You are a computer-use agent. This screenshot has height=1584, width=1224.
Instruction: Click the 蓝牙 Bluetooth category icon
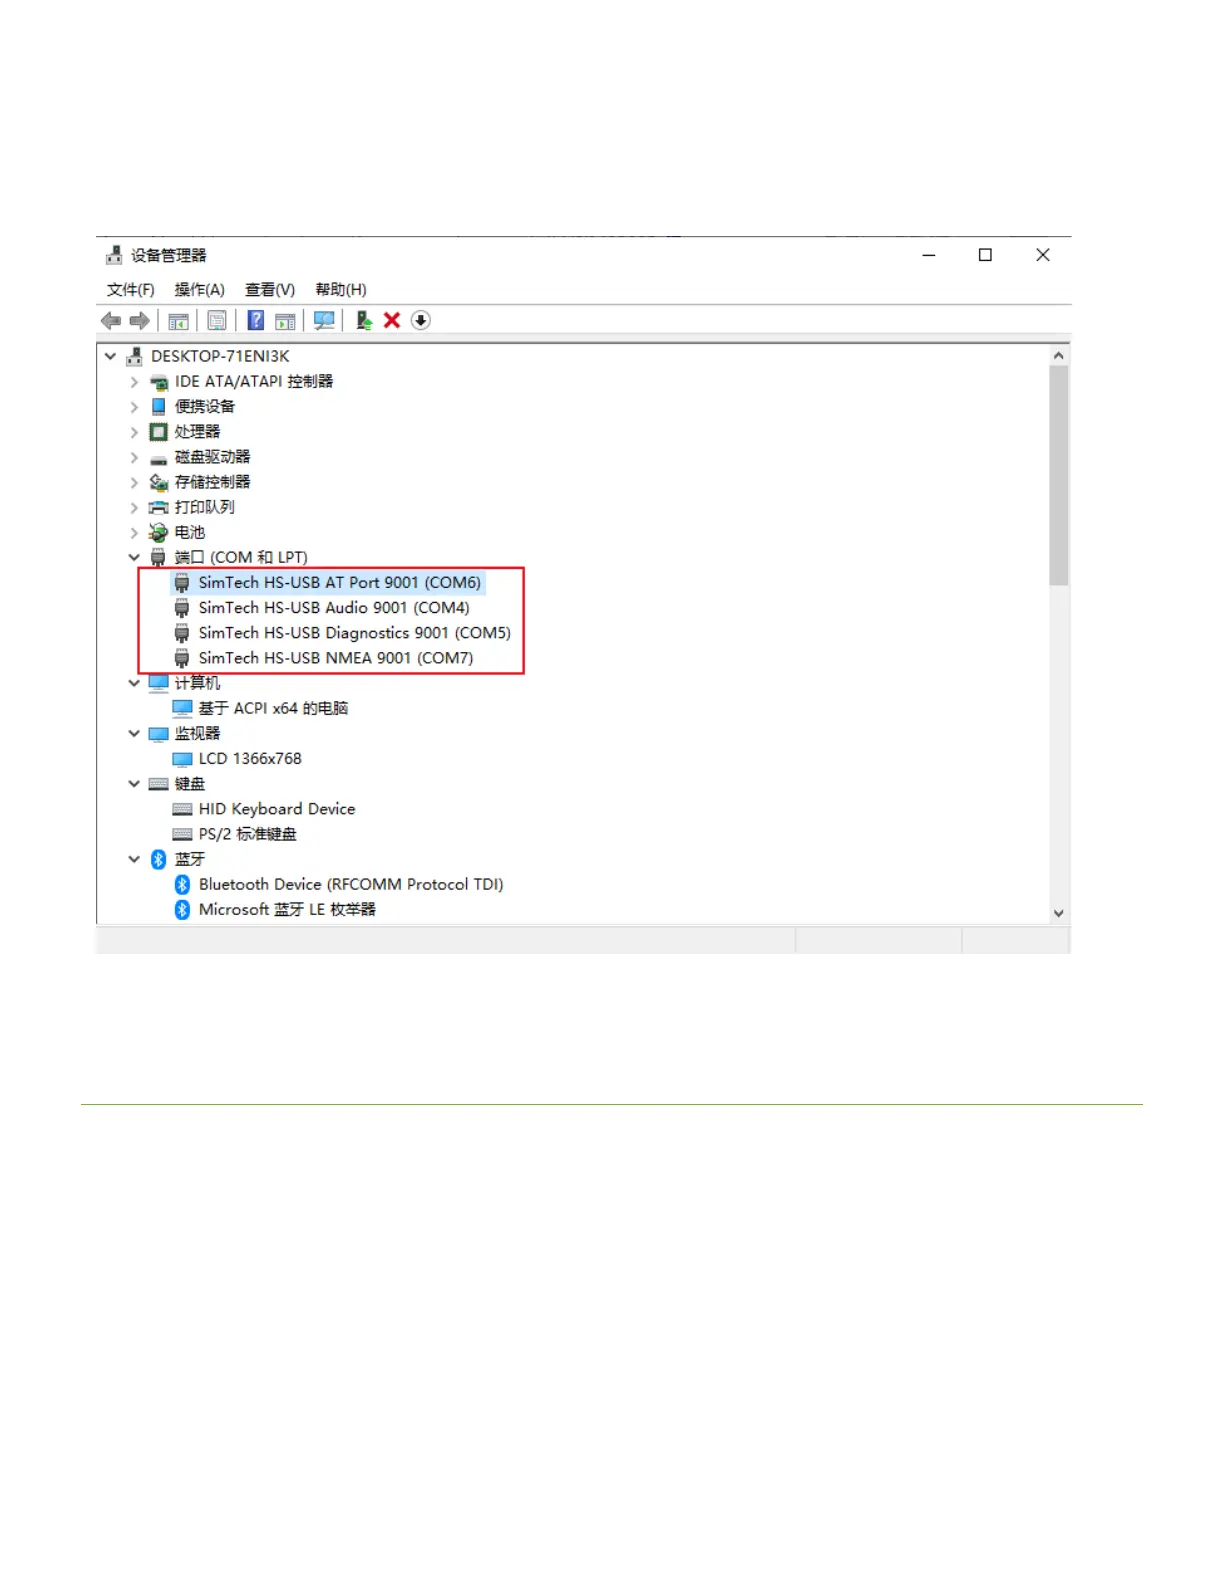coord(158,860)
